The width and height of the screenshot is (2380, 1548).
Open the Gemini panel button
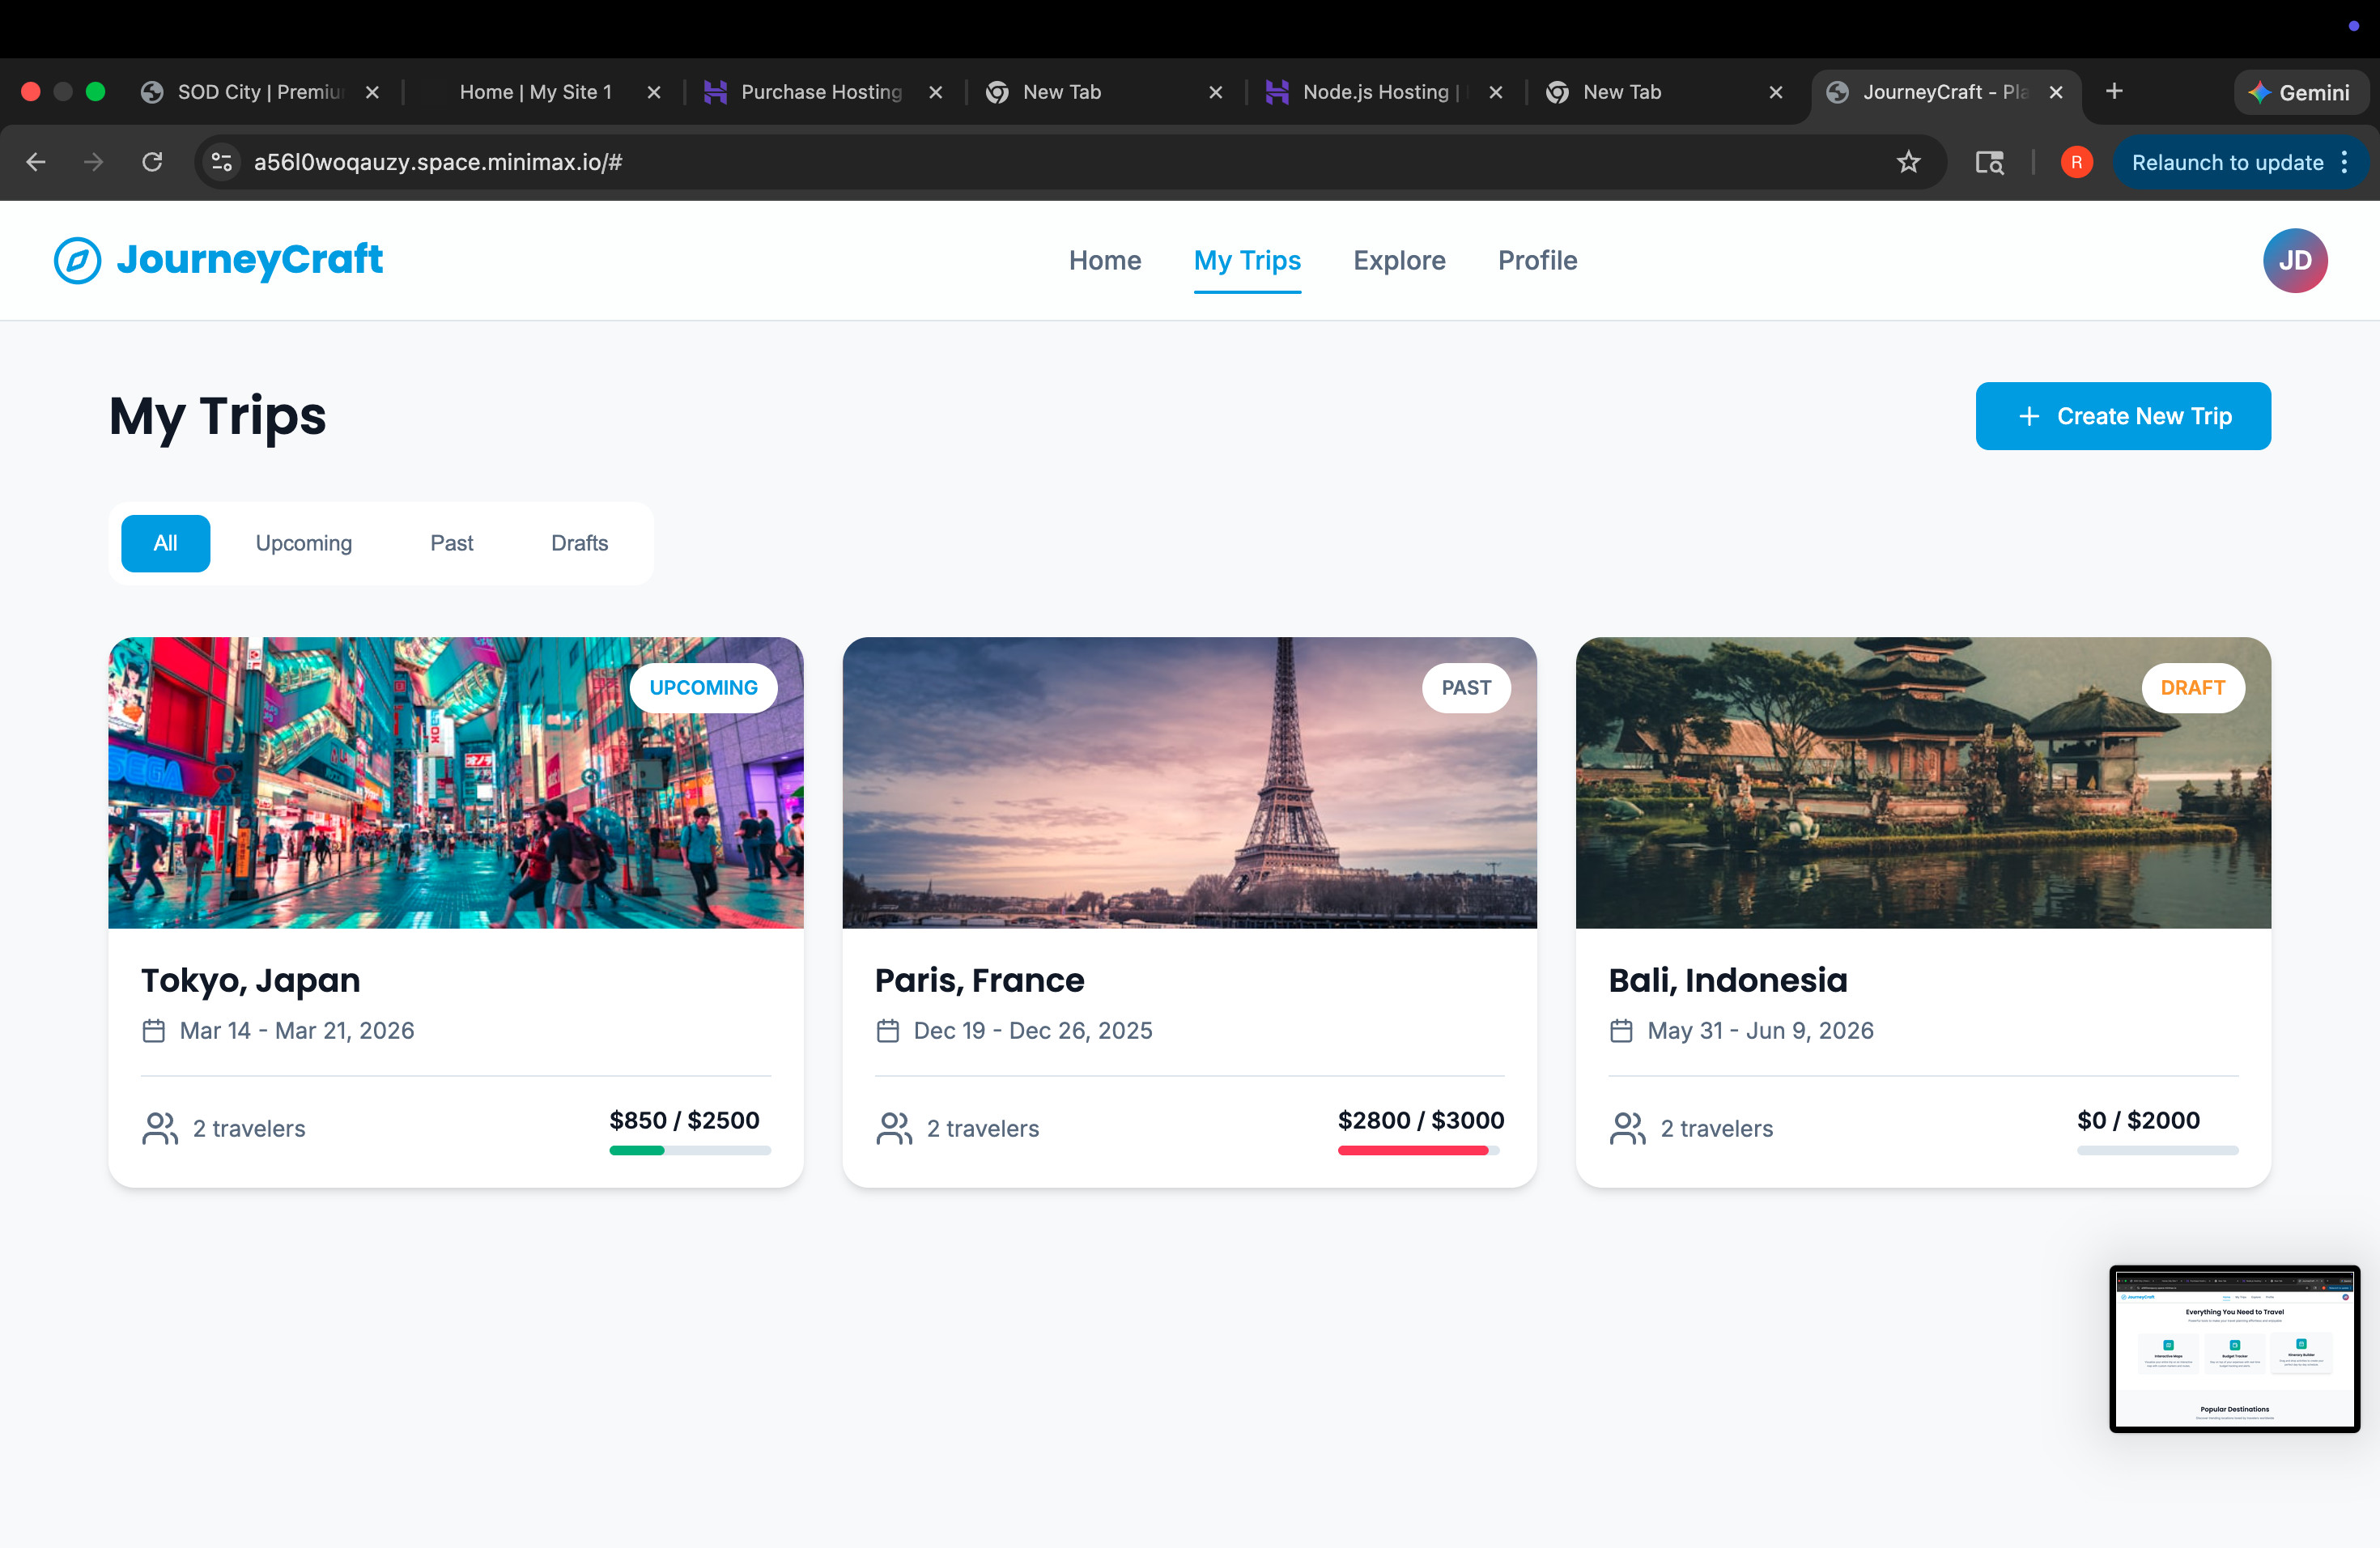[x=2299, y=92]
